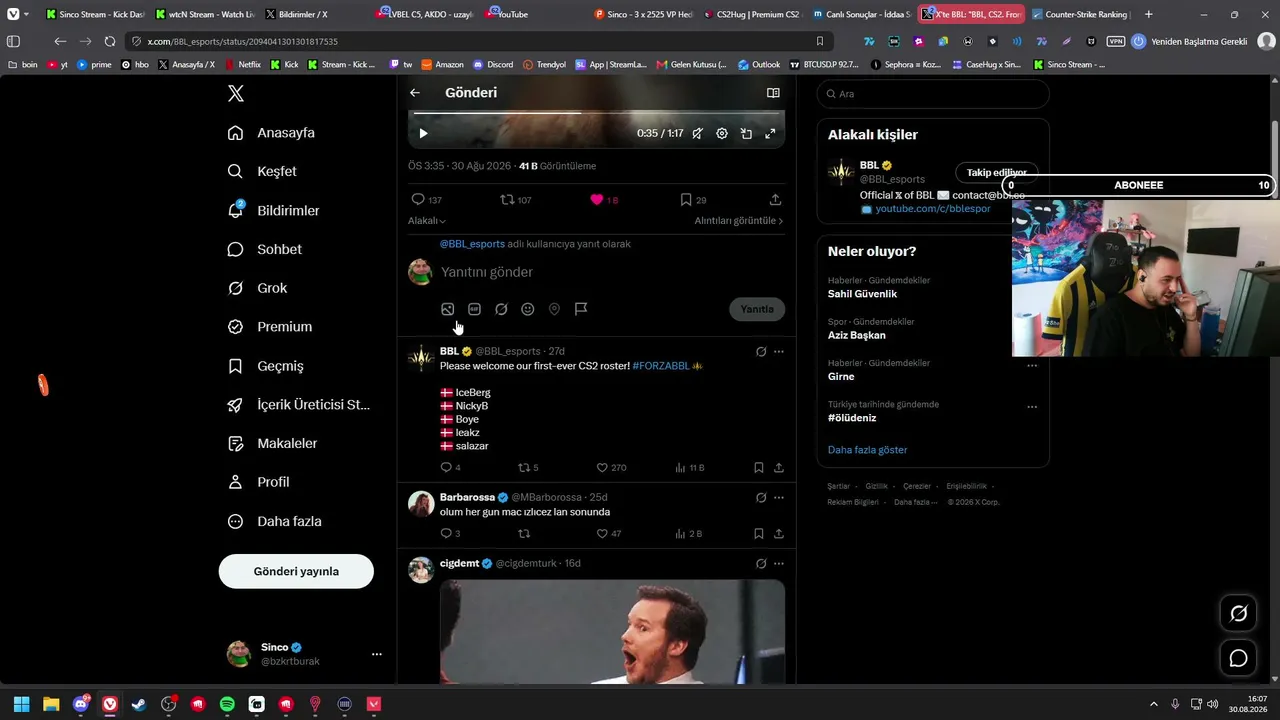Image resolution: width=1280 pixels, height=720 pixels.
Task: Unmute the video sound
Action: click(x=697, y=133)
